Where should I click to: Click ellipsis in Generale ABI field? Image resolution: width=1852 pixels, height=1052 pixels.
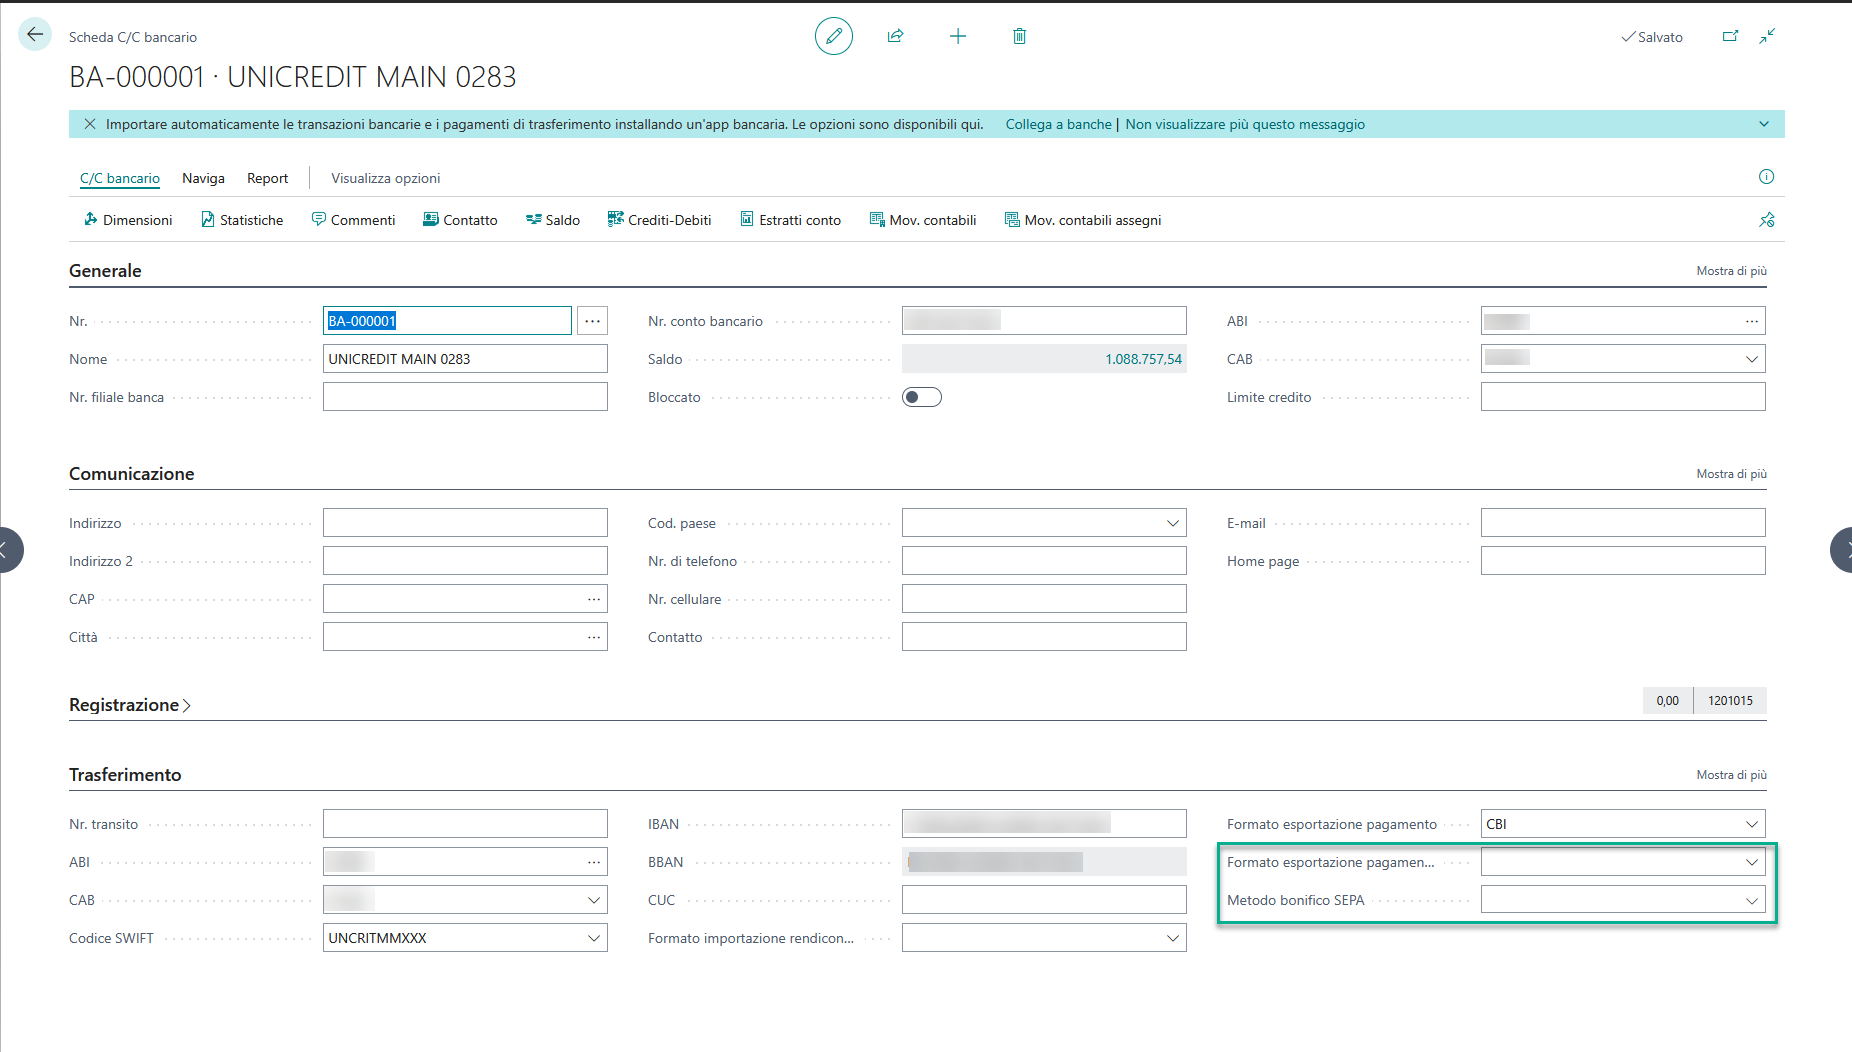click(1751, 321)
